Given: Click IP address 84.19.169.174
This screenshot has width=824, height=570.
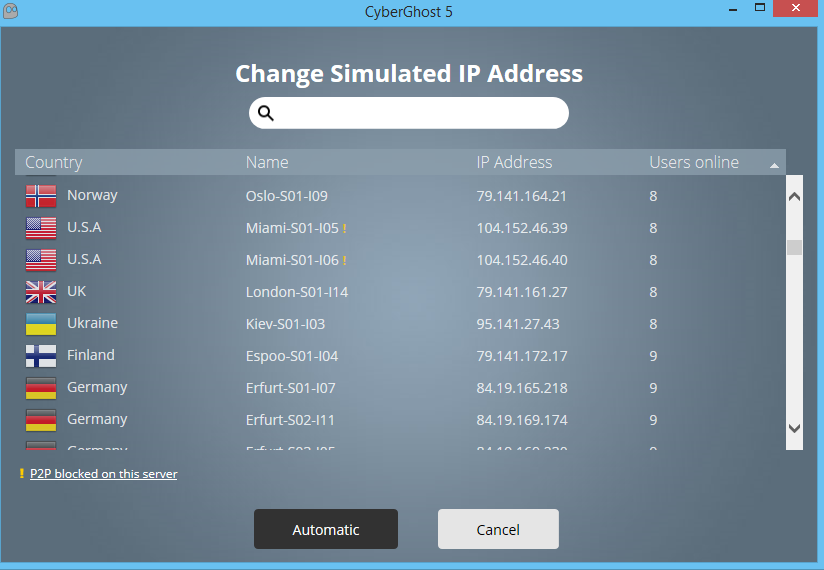Looking at the screenshot, I should [522, 421].
